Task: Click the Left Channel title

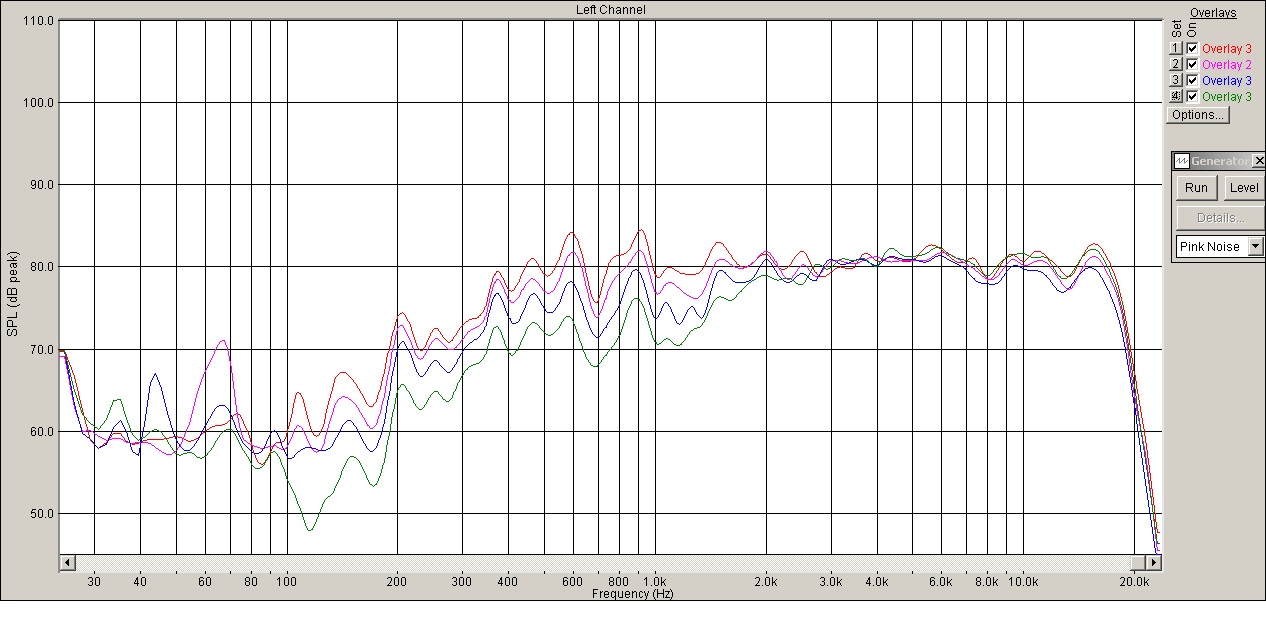Action: click(611, 10)
